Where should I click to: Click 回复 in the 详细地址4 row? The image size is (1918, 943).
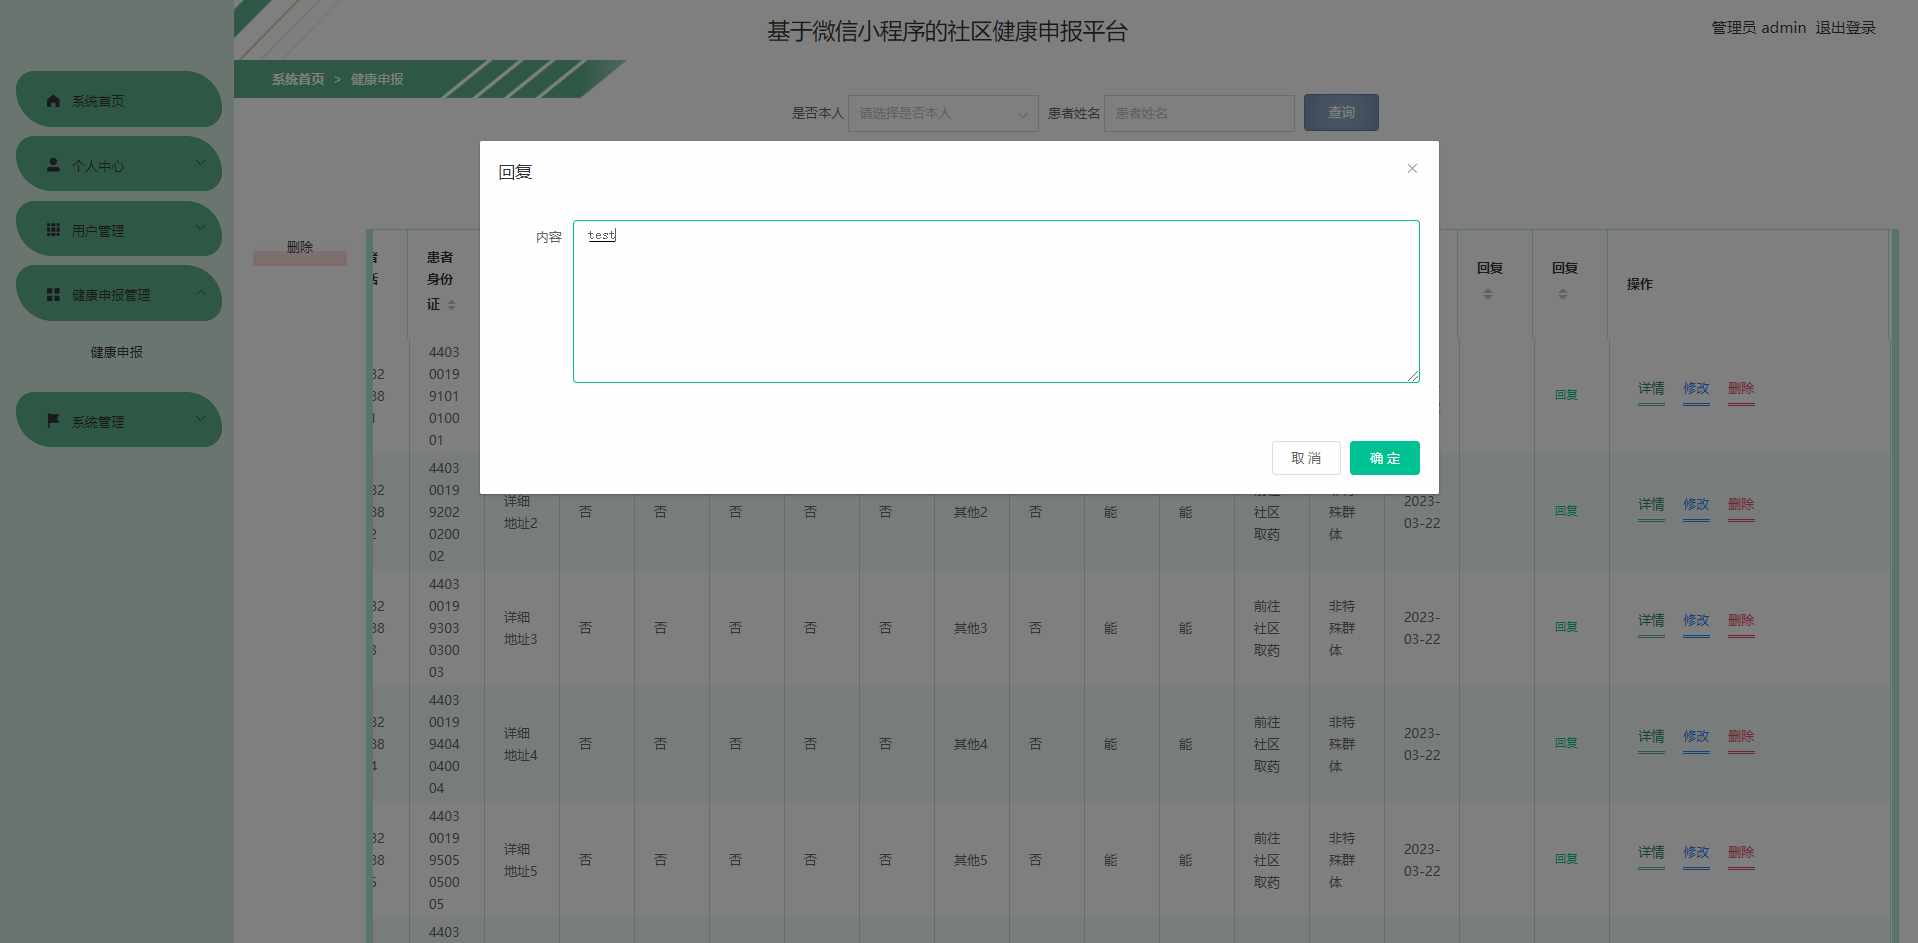pyautogui.click(x=1566, y=743)
